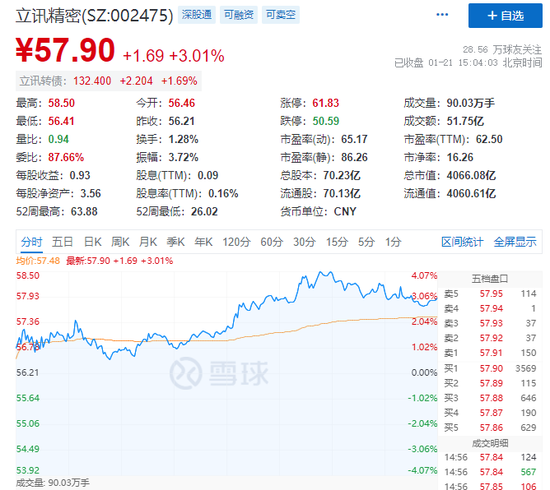Screen dimensions: 550x490
Task: Click the 成交量 value 90.03万手 in stats
Action: (470, 103)
